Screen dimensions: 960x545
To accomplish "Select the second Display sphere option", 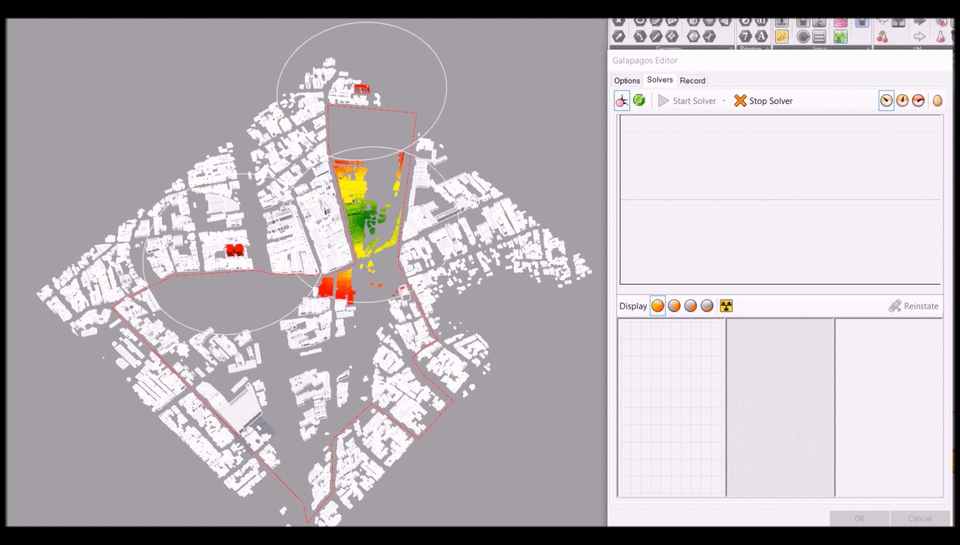I will [x=674, y=306].
